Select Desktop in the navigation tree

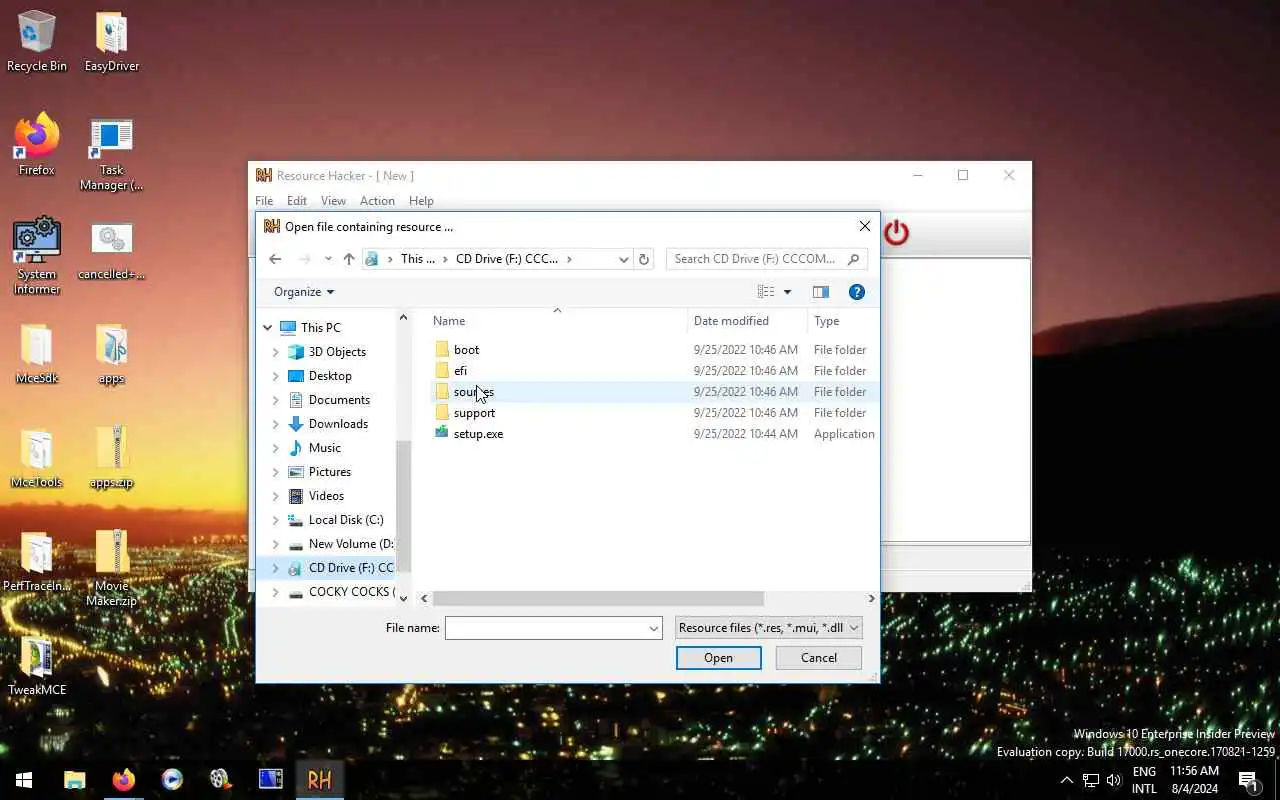pos(330,376)
